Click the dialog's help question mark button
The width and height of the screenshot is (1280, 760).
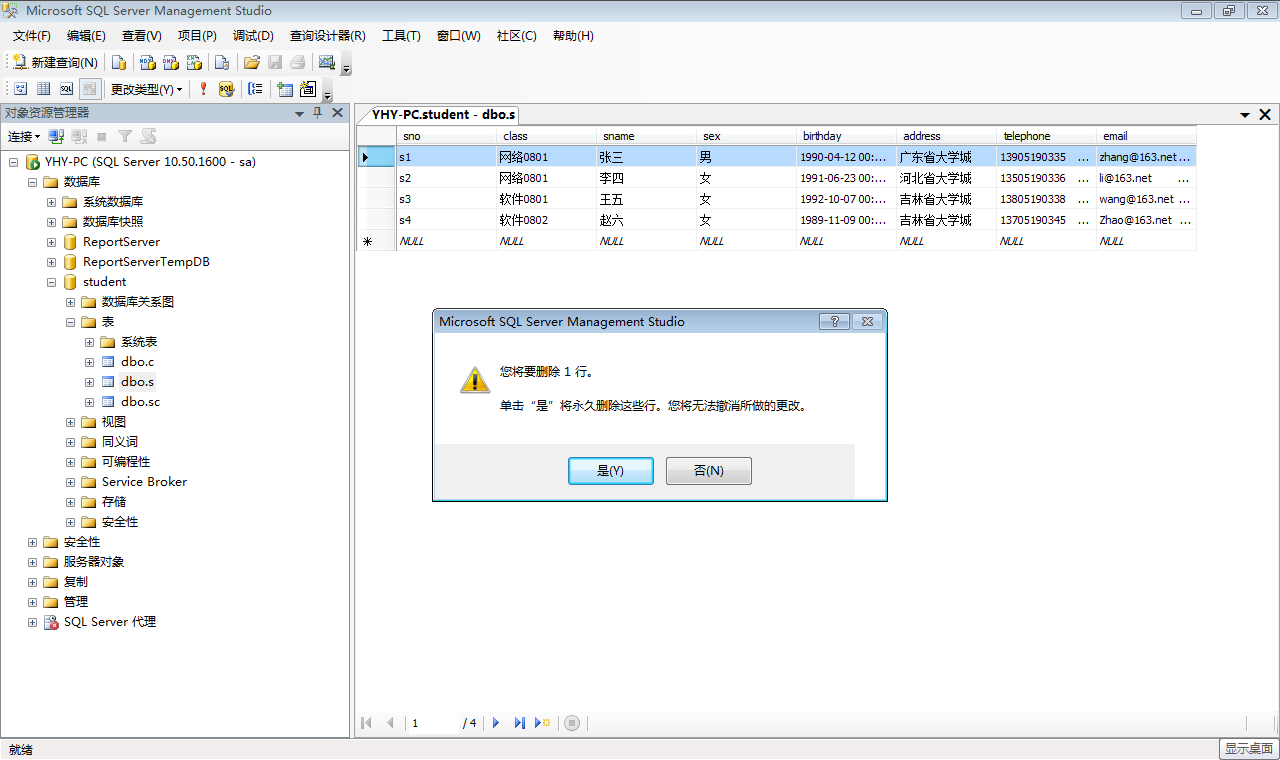[x=834, y=321]
